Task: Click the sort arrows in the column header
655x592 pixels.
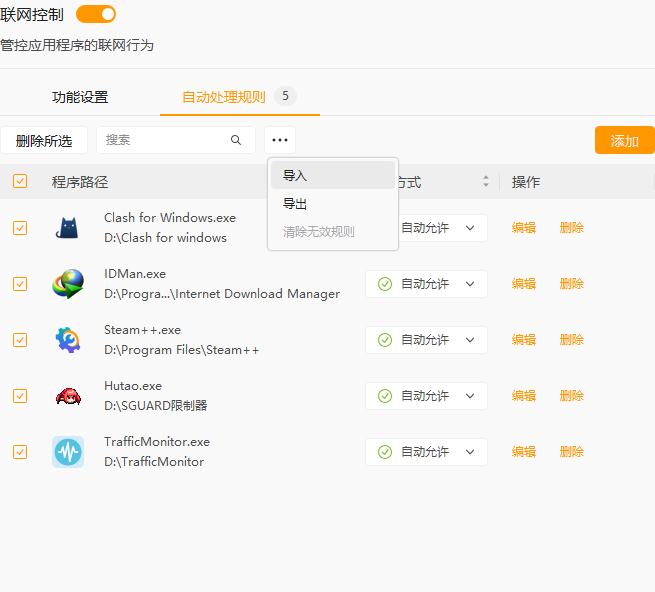Action: tap(486, 182)
